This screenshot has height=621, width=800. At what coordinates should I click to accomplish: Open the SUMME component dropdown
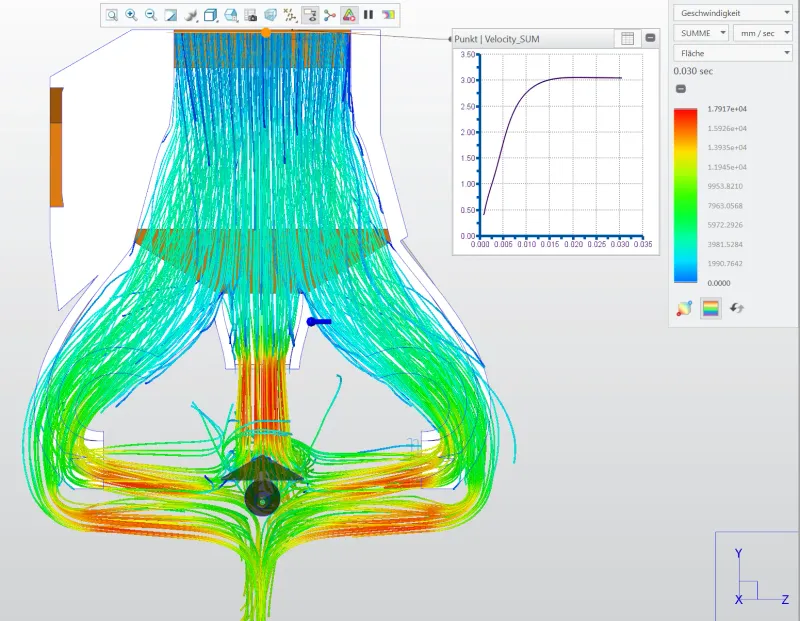[x=702, y=33]
